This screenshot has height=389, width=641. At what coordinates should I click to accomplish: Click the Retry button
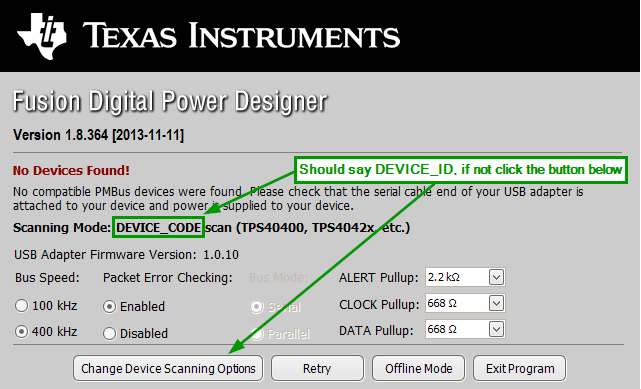pos(317,368)
